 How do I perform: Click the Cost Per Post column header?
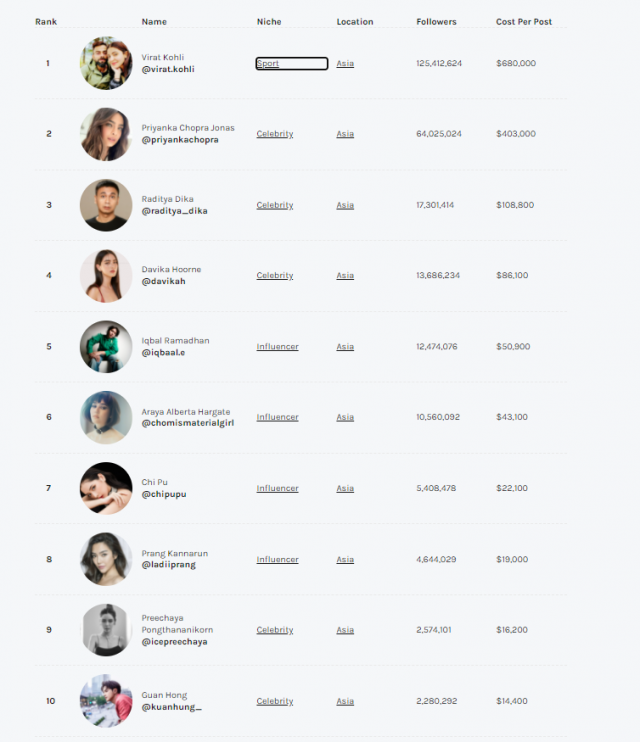point(524,22)
